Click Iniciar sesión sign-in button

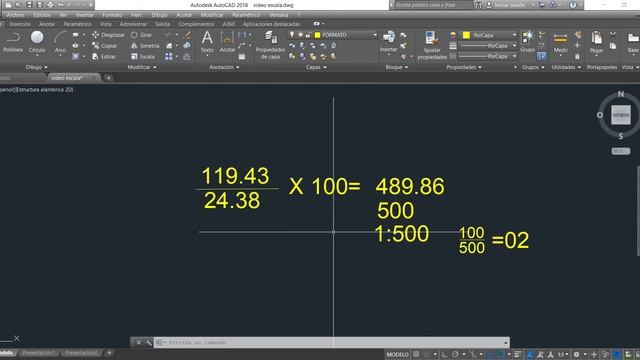pos(509,5)
